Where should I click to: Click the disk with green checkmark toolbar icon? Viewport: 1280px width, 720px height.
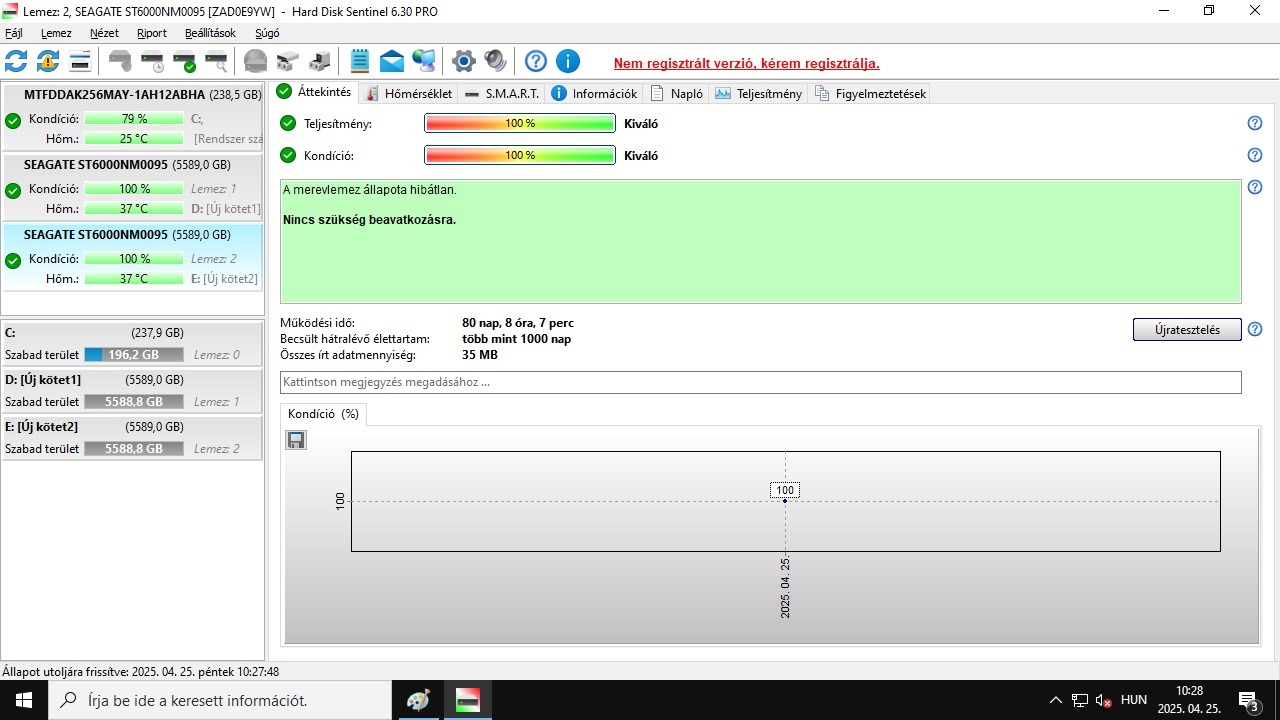click(x=184, y=61)
